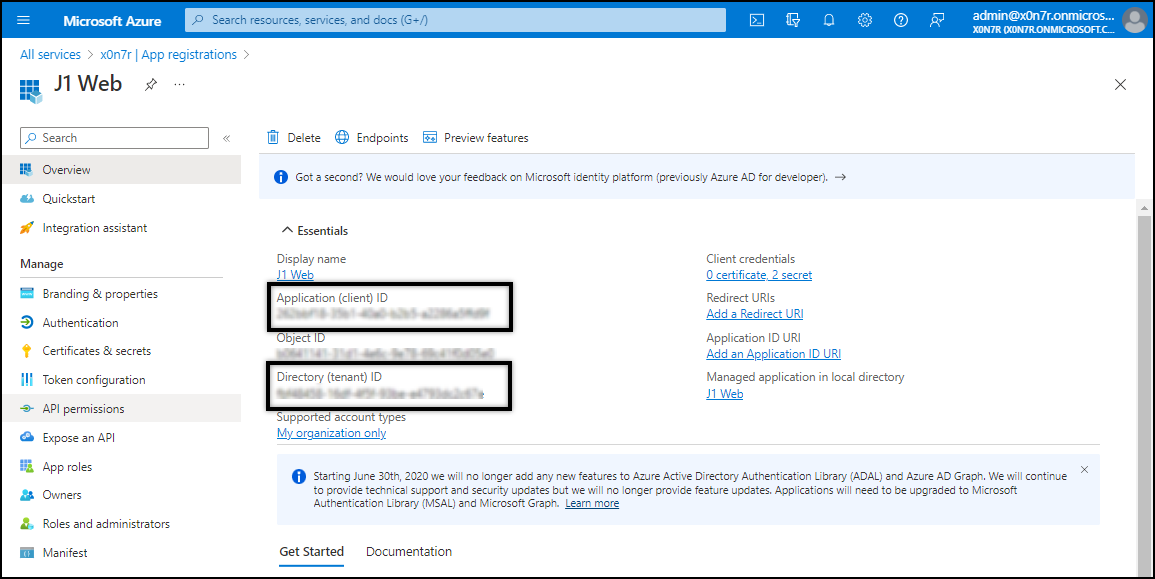Dismiss the ADAL deprecation notice
The height and width of the screenshot is (579, 1155).
[x=1084, y=469]
